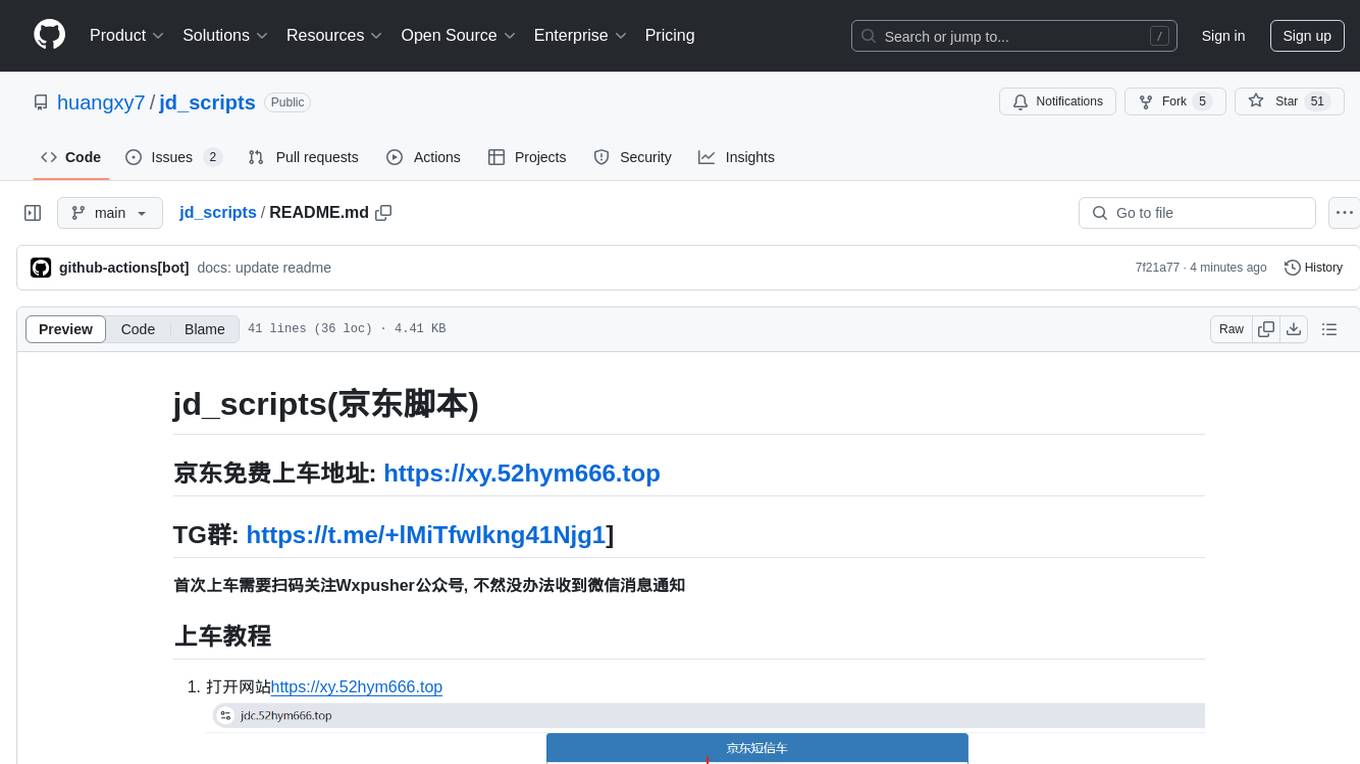
Task: Open the https://xy.52hym666.top heading link
Action: tap(522, 473)
